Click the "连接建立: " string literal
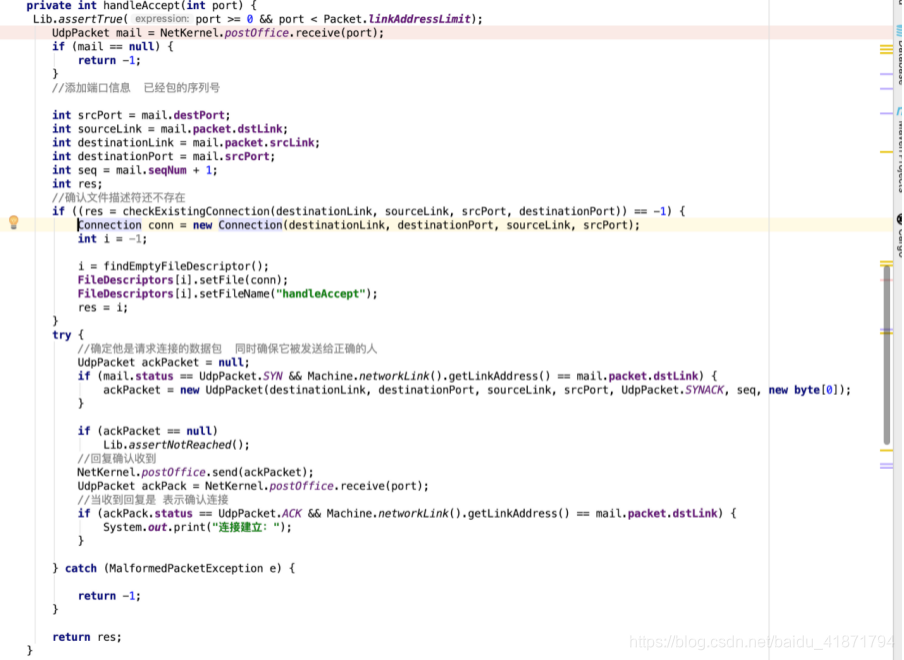 (246, 527)
